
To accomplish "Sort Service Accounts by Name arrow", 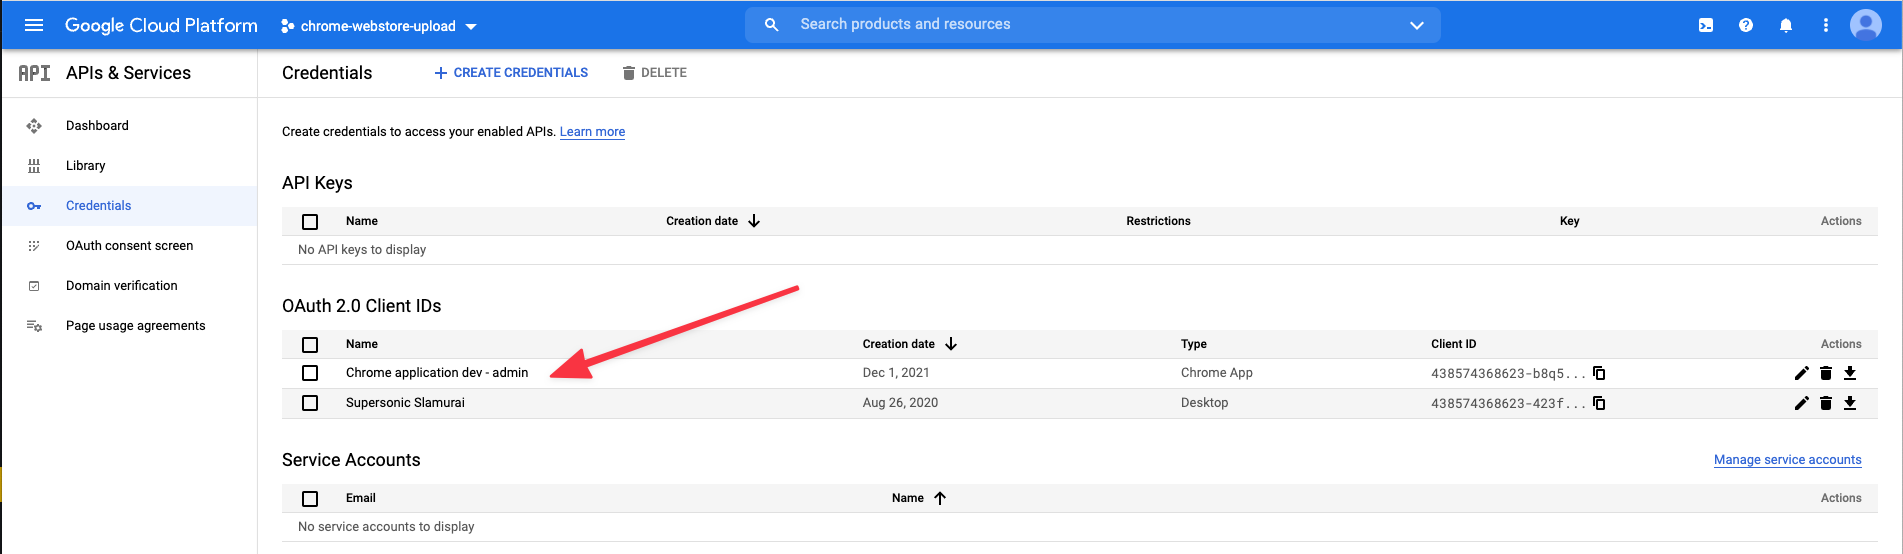I will [940, 498].
